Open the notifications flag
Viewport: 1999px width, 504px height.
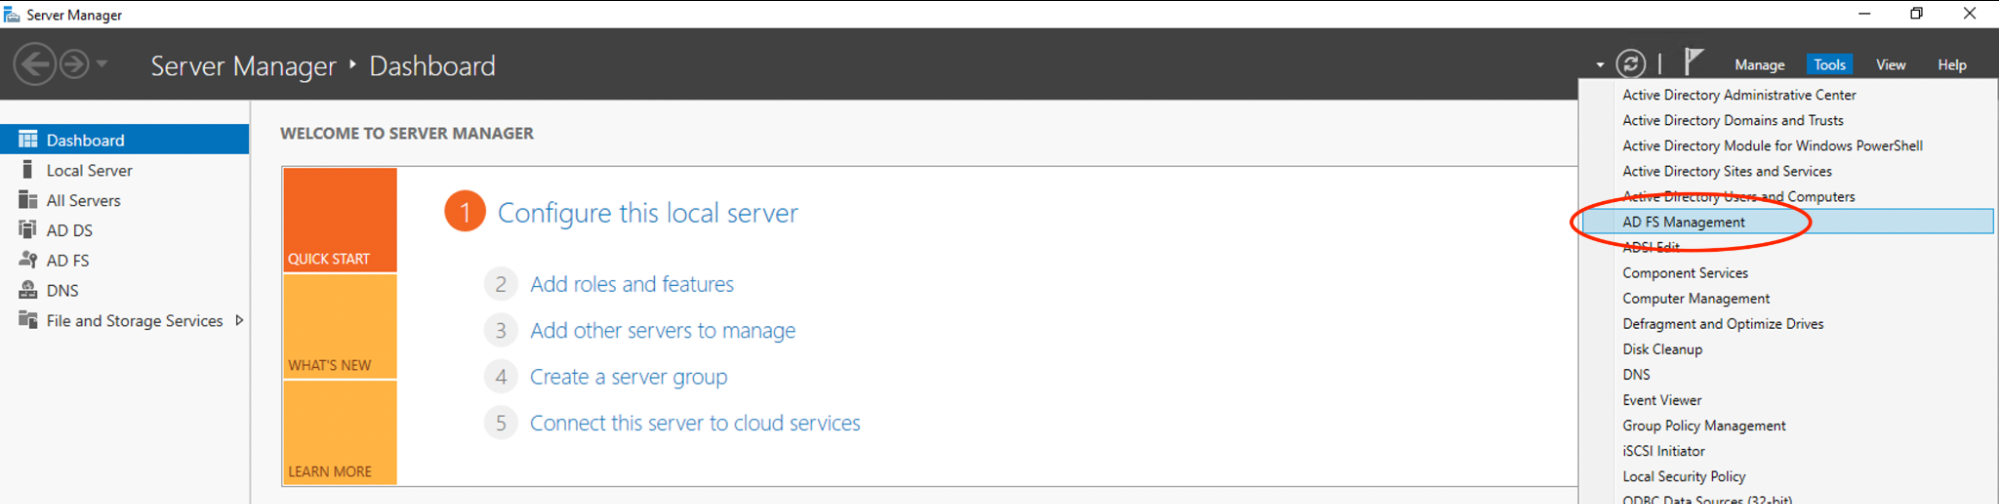pos(1692,62)
